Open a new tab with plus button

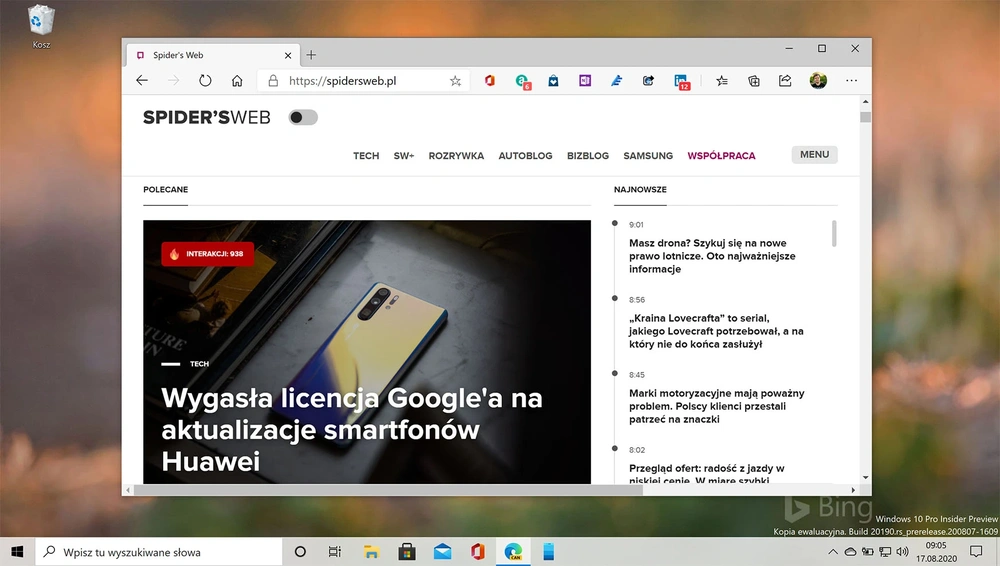click(311, 55)
